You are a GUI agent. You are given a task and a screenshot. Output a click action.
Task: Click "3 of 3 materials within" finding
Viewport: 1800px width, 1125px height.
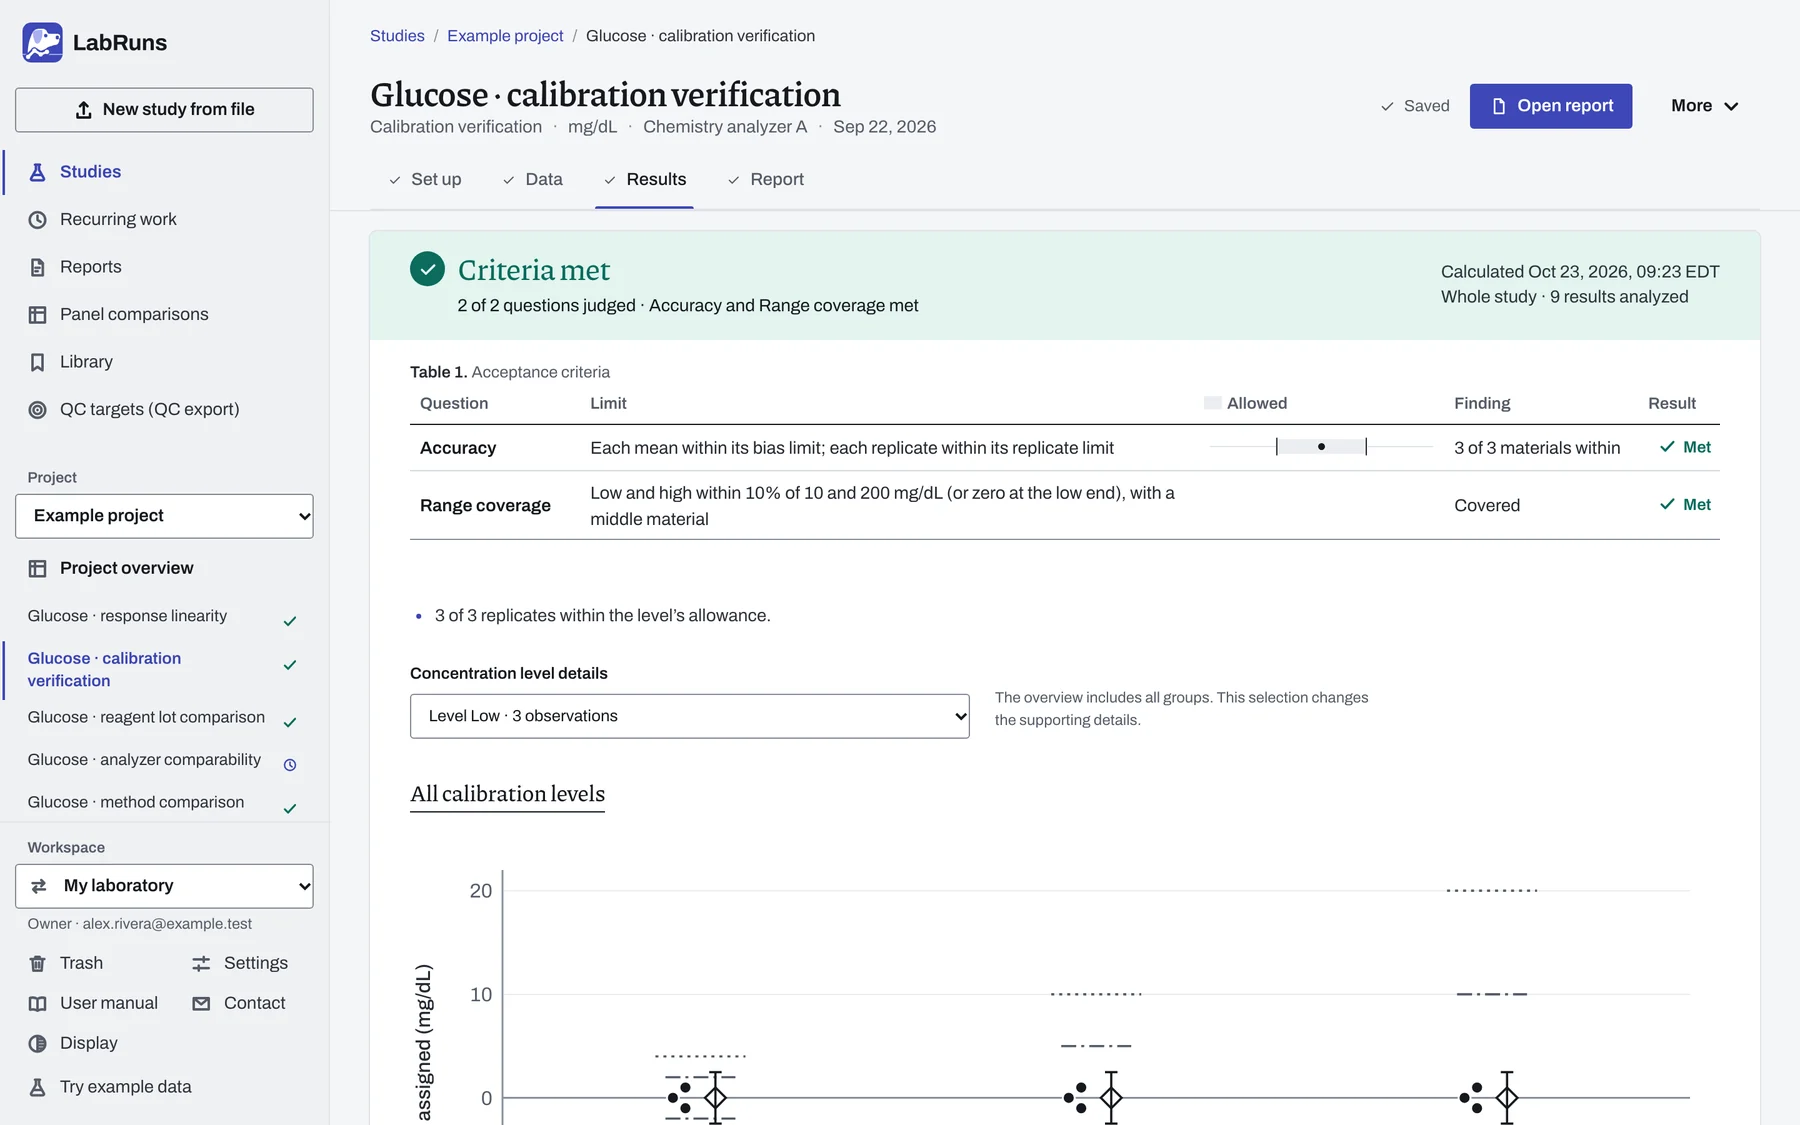click(x=1537, y=448)
